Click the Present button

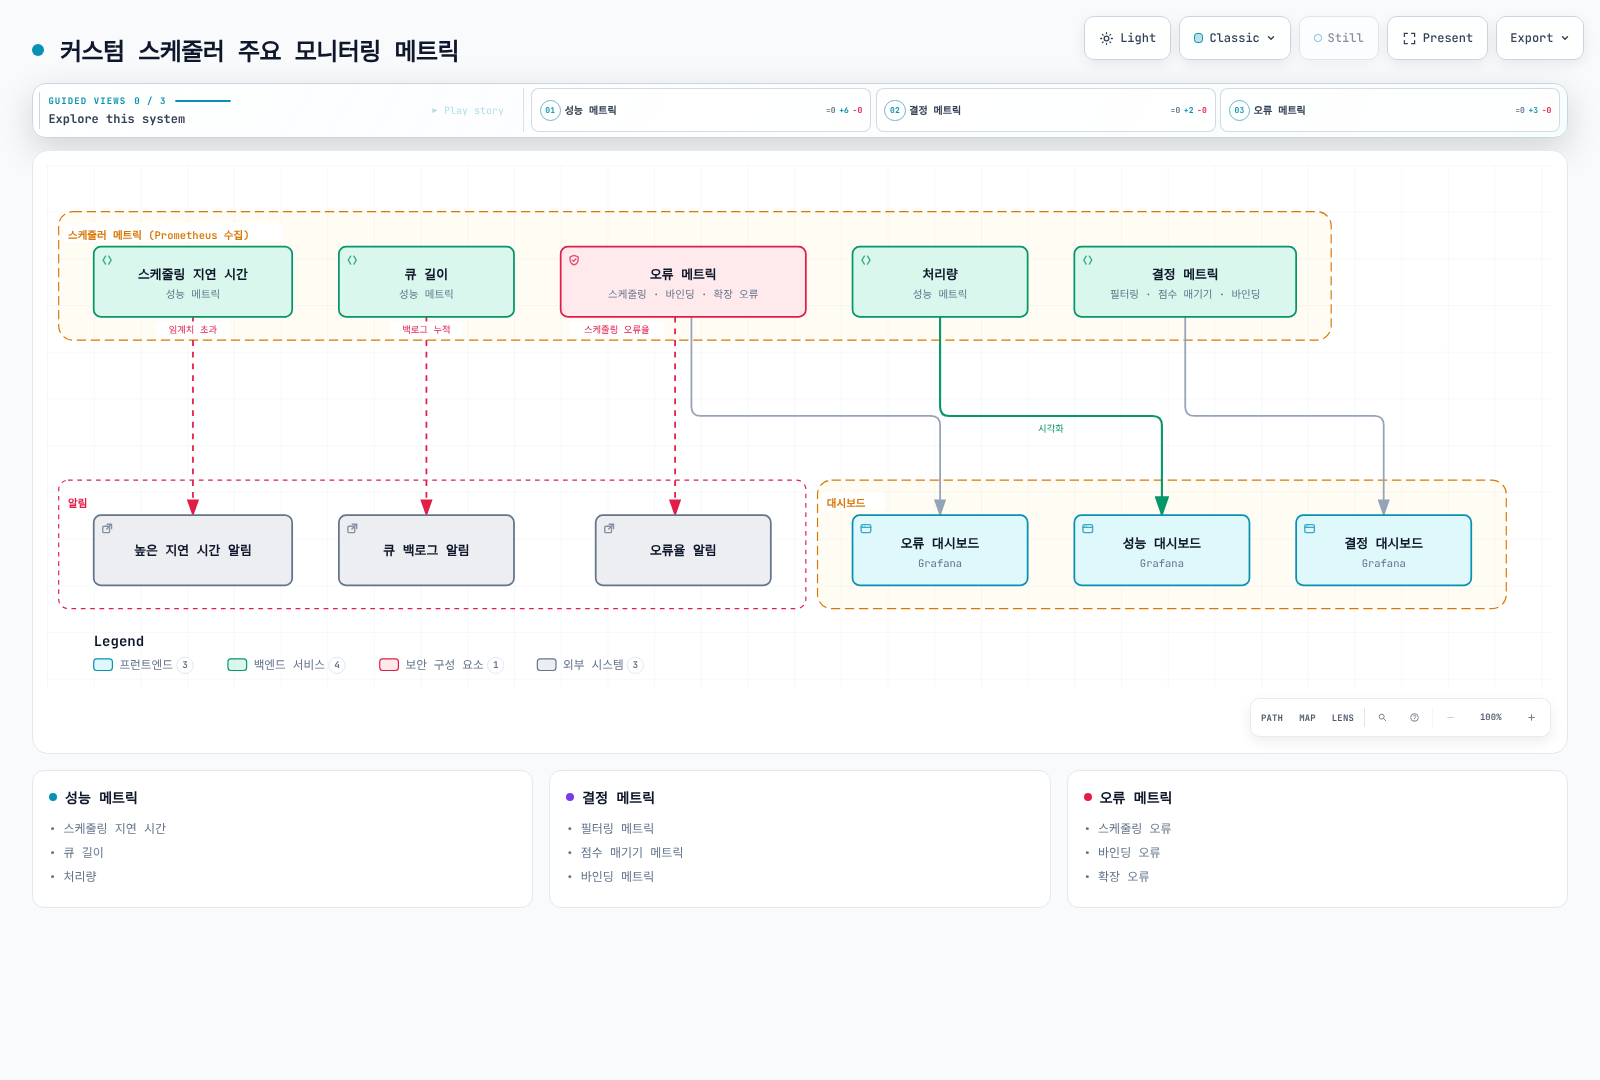pyautogui.click(x=1437, y=38)
